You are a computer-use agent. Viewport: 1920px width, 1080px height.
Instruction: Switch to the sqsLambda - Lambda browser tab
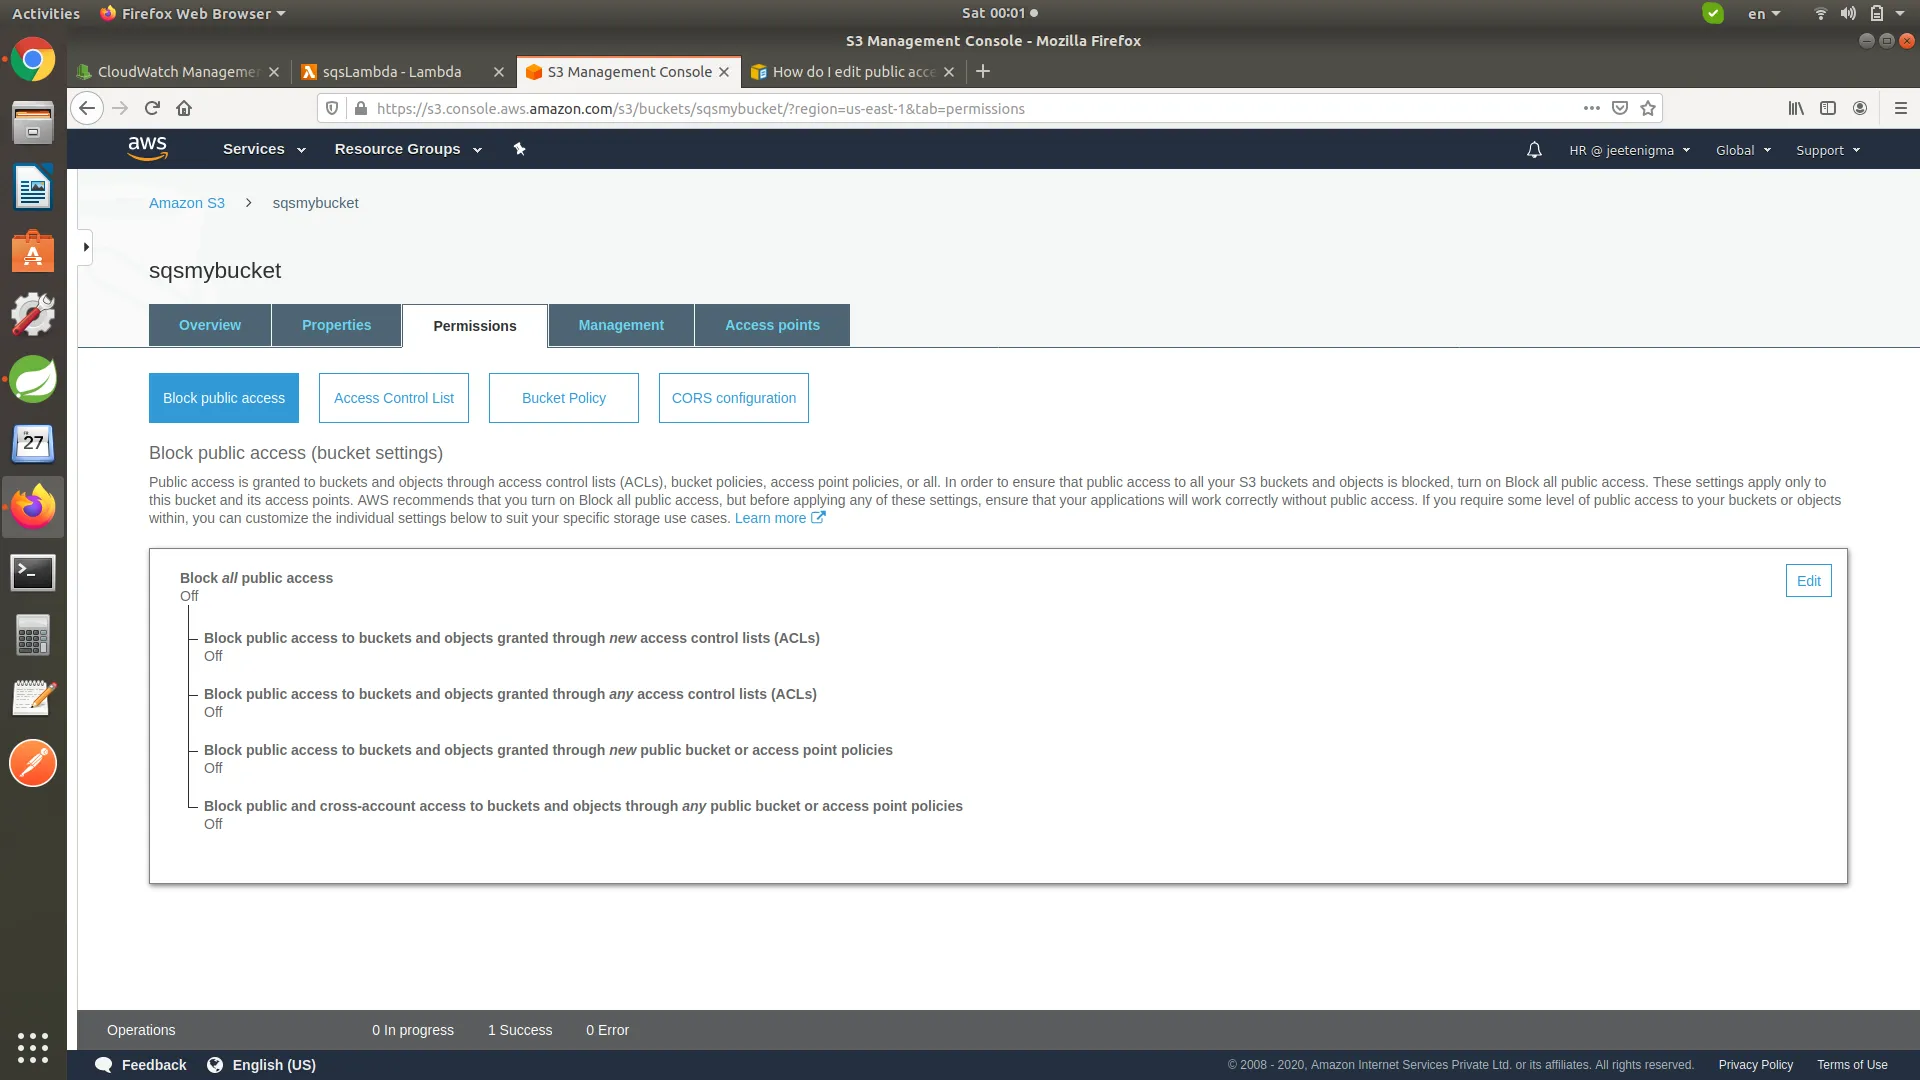[x=392, y=72]
